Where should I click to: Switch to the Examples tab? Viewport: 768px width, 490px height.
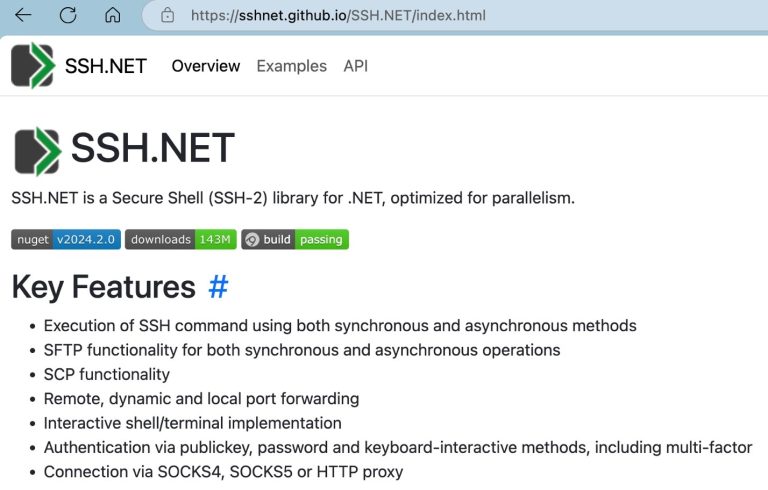[291, 66]
